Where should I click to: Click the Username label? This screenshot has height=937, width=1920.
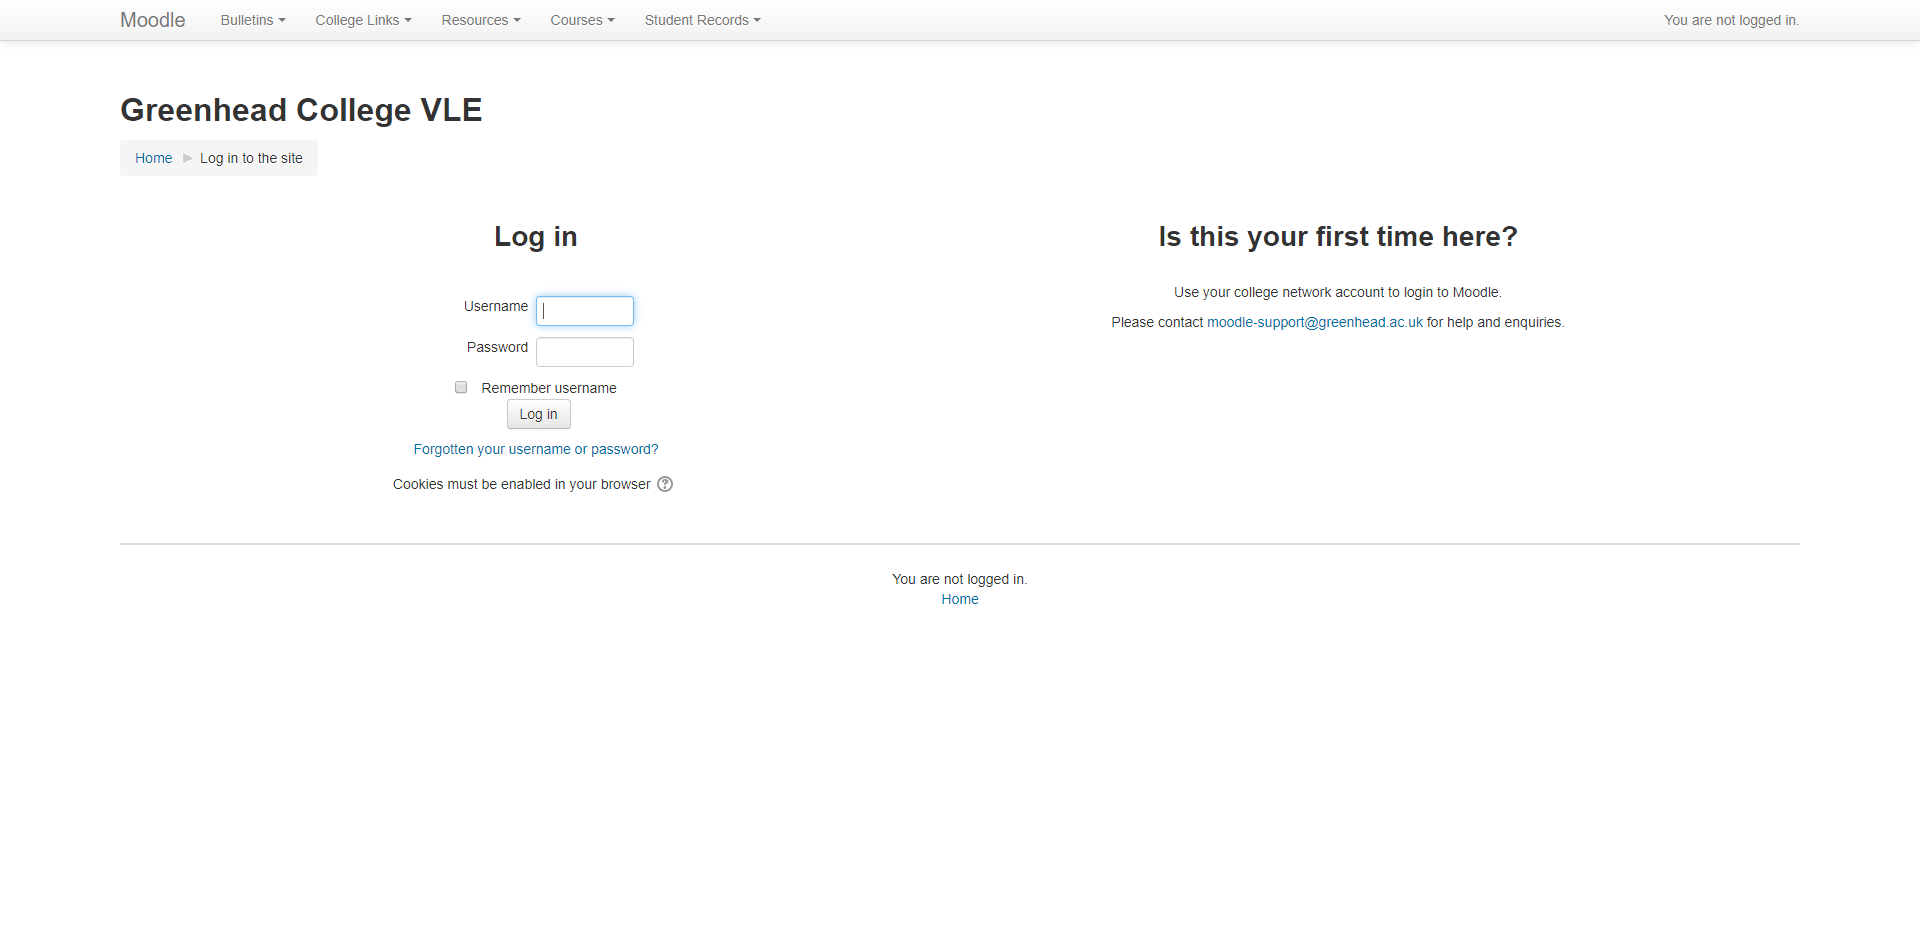[x=496, y=306]
